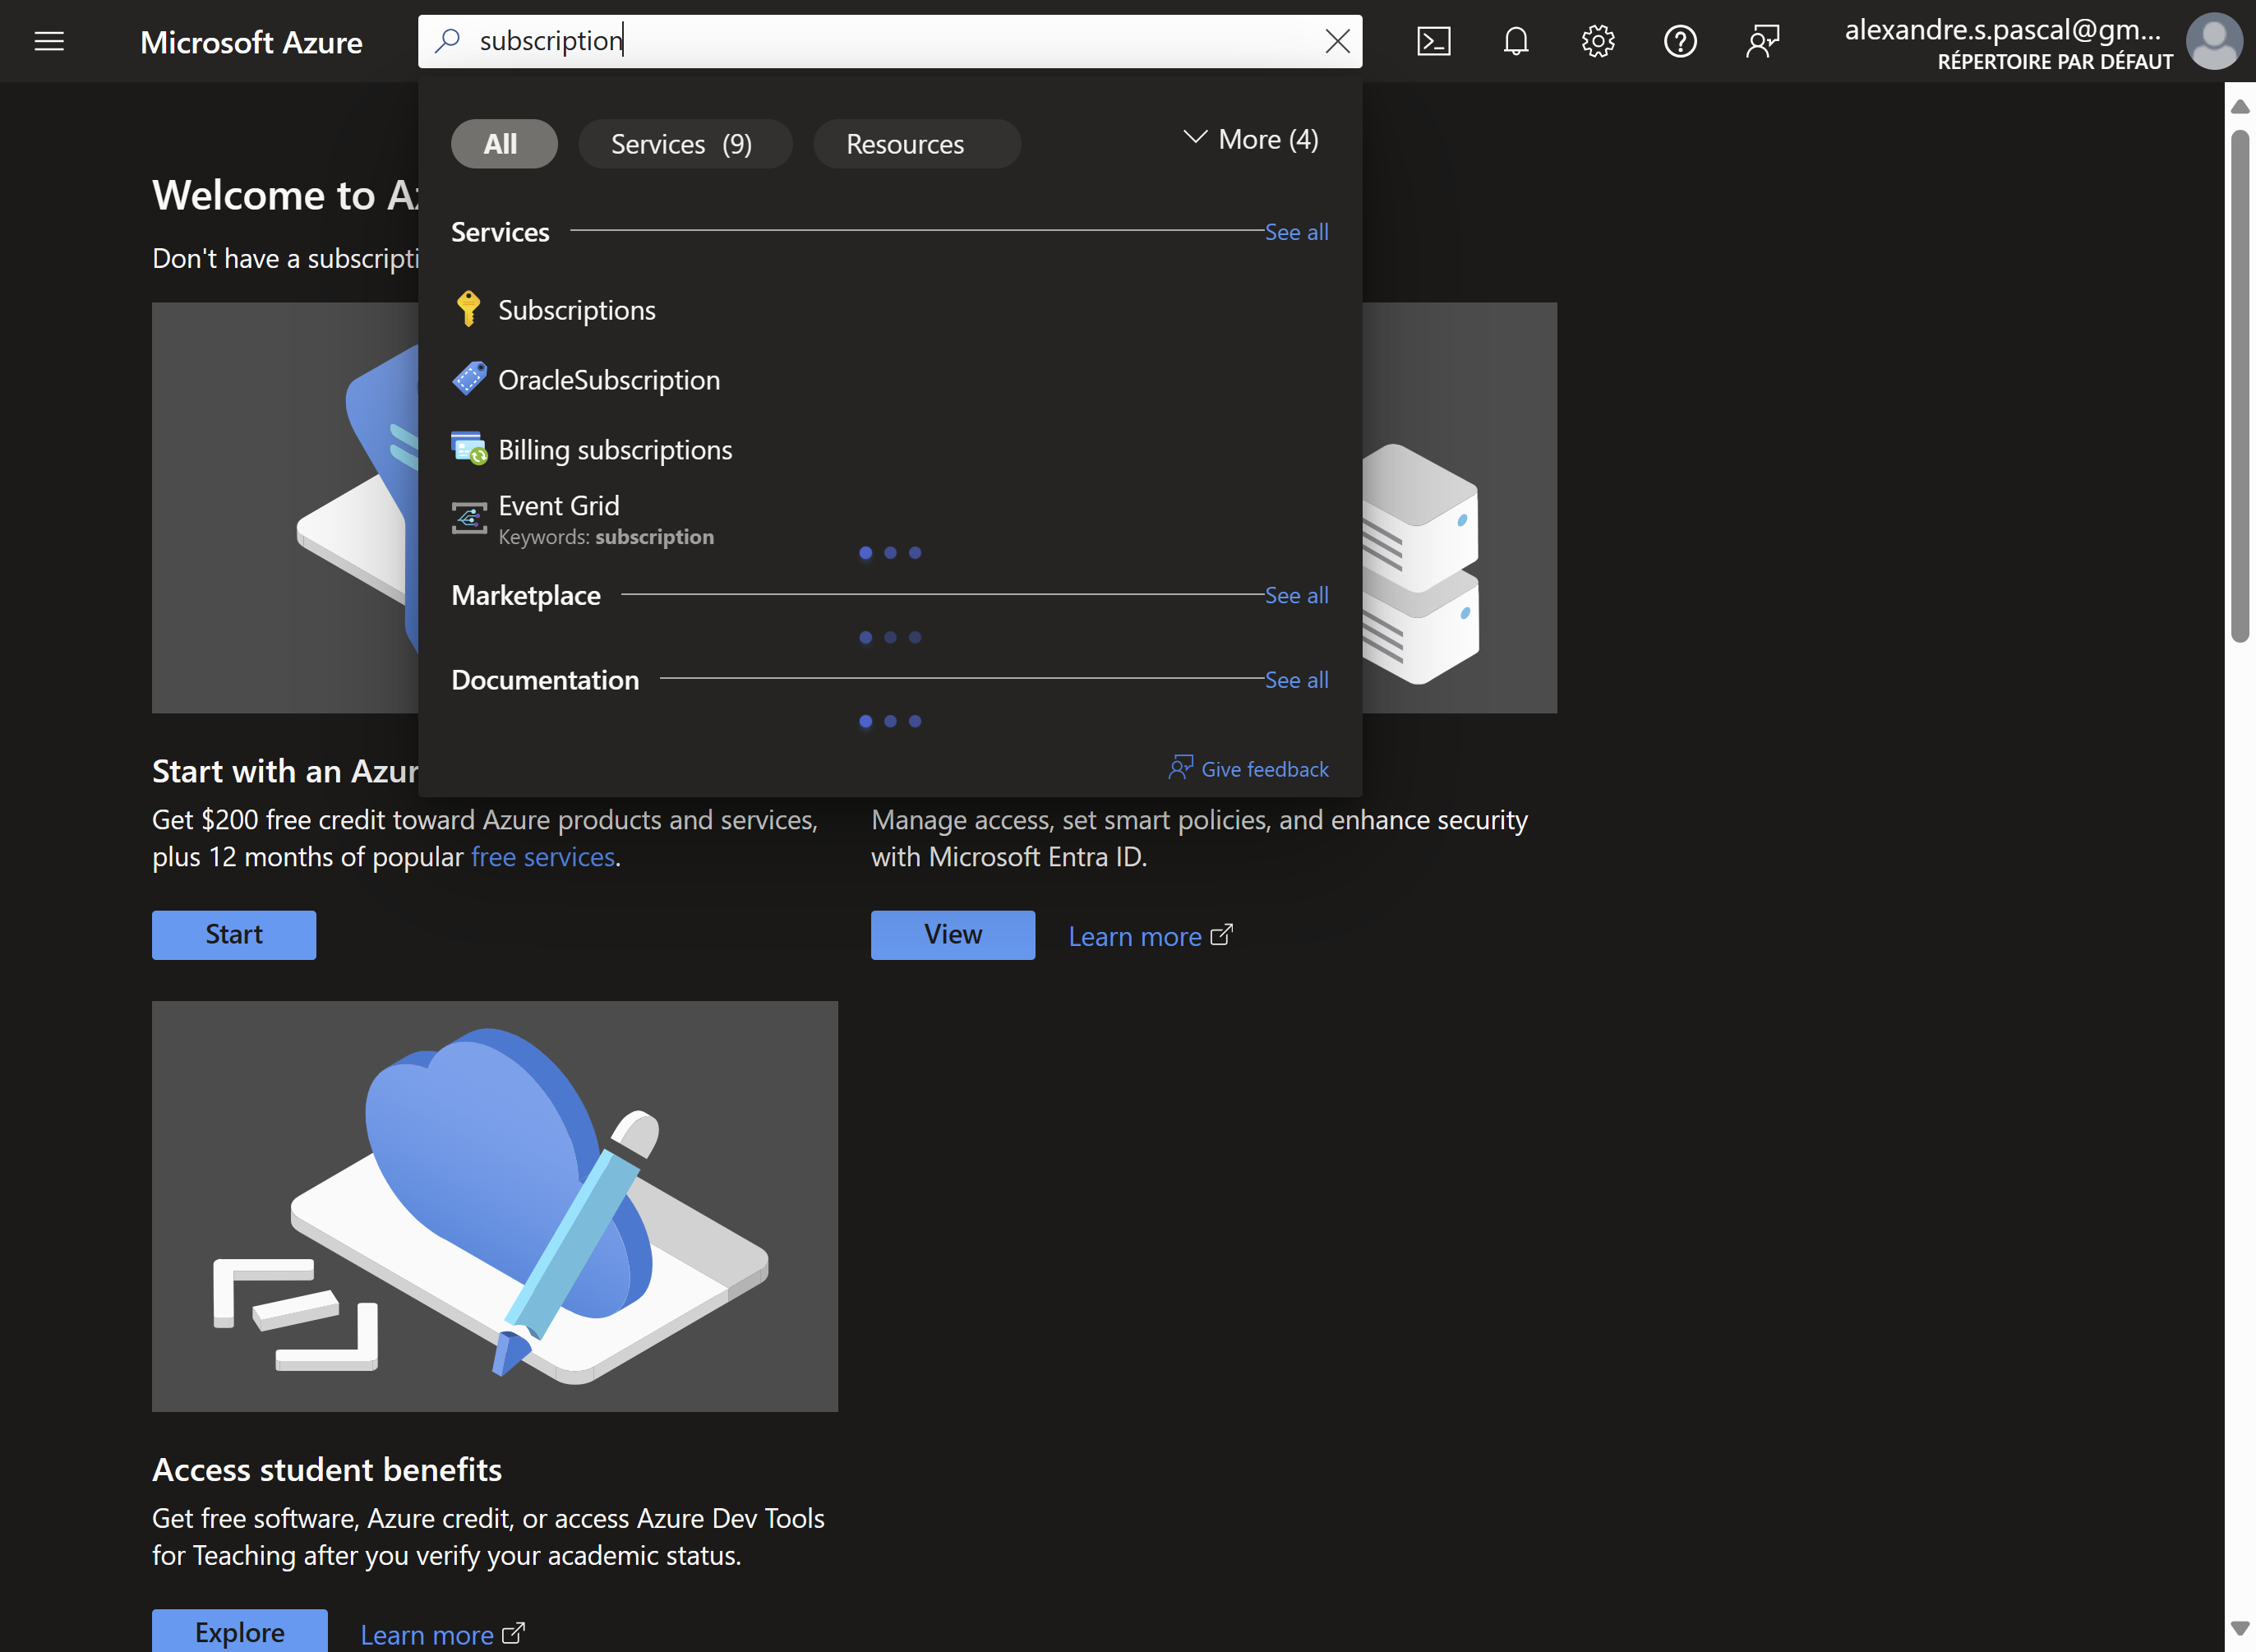2256x1652 pixels.
Task: Click the OracleSubscription tag icon
Action: (468, 379)
